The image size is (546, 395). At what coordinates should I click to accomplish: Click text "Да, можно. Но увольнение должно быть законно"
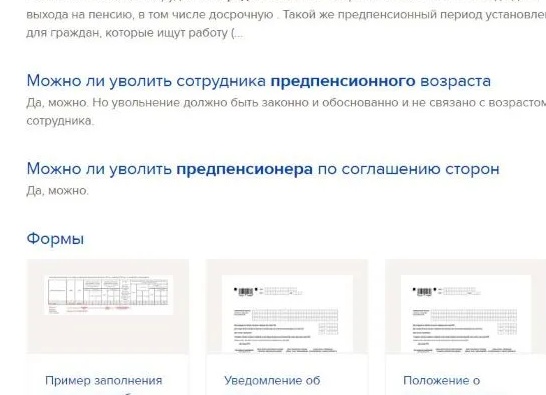167,103
